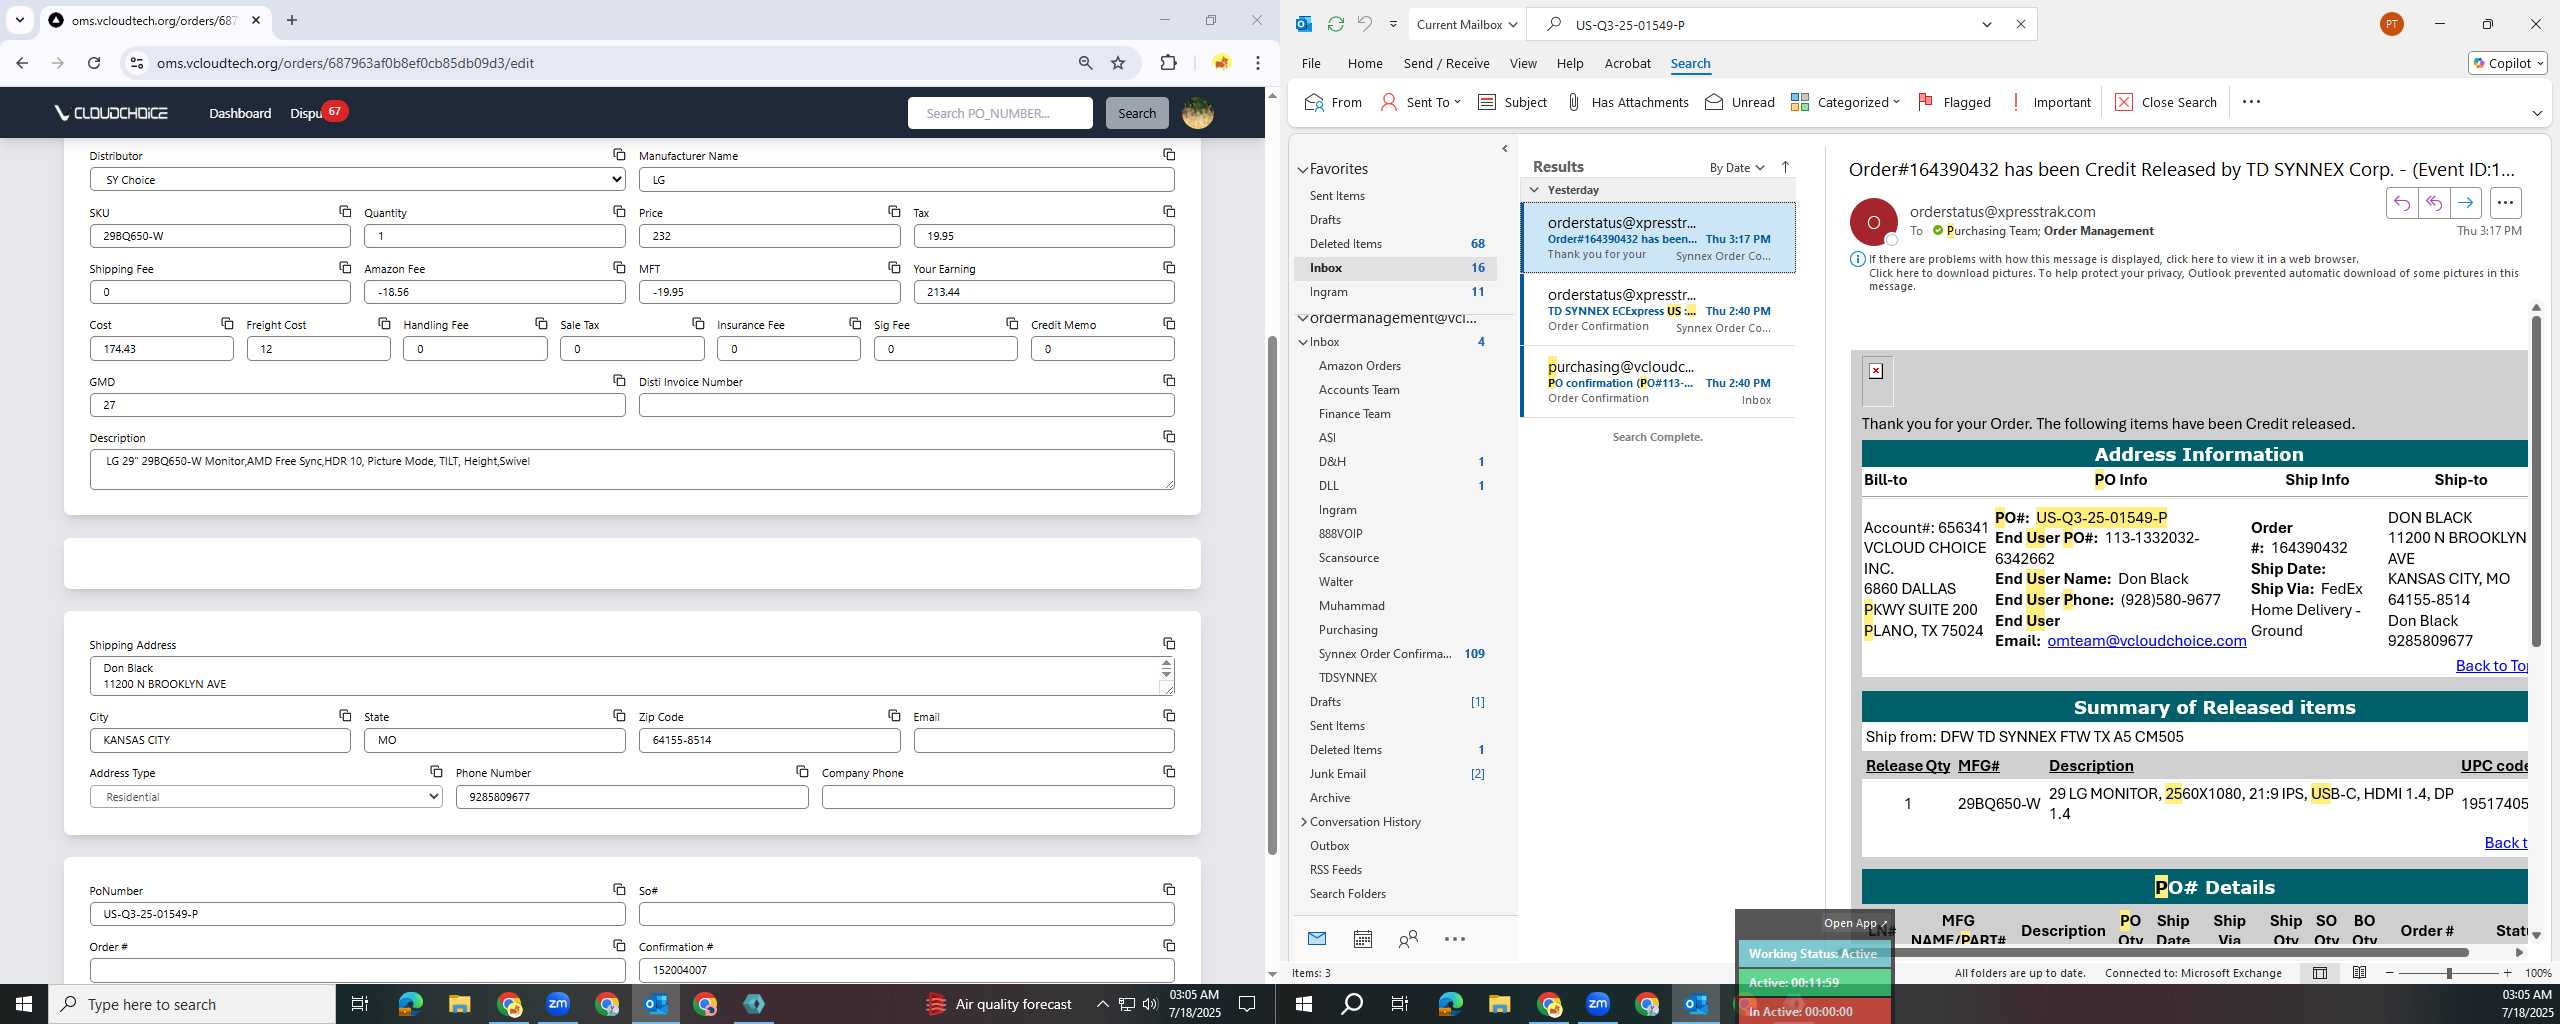The image size is (2560, 1024).
Task: Copy the SKU field value icon
Action: 345,211
